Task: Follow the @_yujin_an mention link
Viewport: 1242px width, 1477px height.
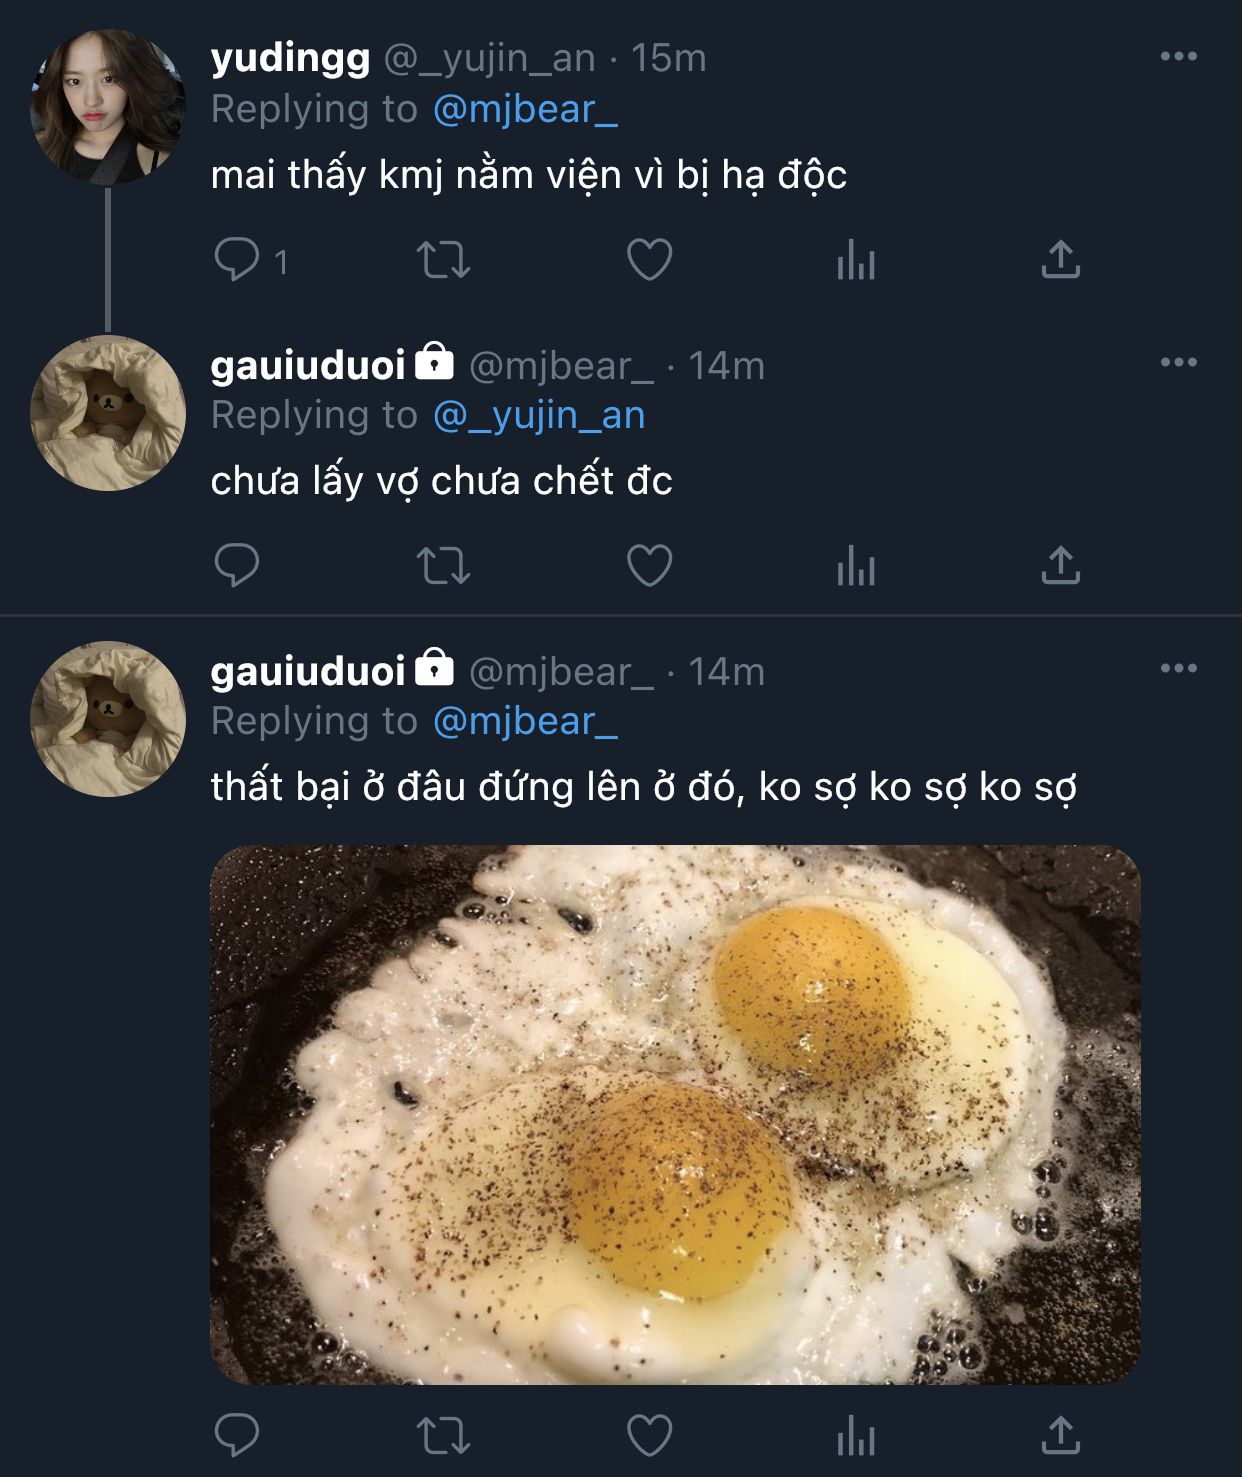Action: coord(539,415)
